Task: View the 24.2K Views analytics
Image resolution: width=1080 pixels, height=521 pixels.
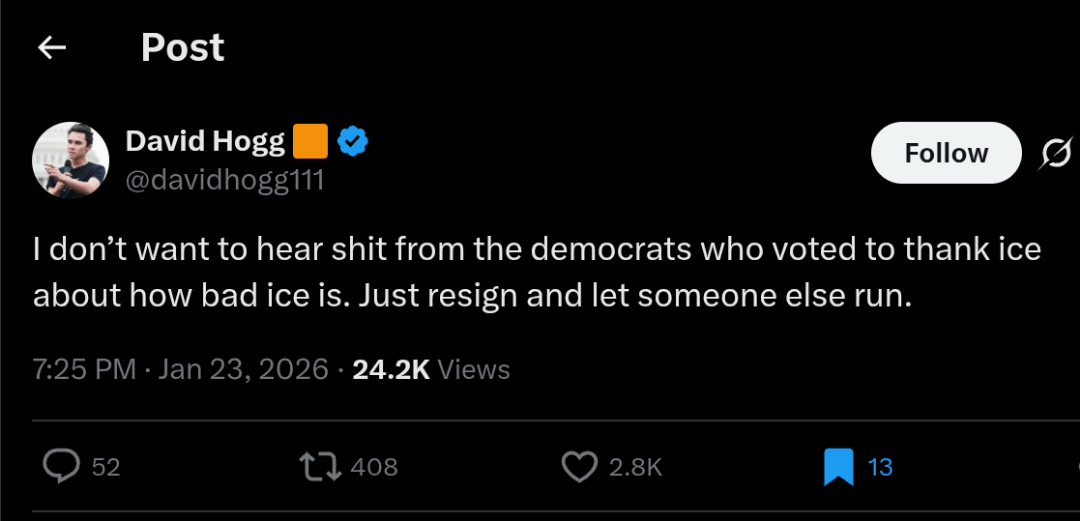Action: (x=431, y=369)
